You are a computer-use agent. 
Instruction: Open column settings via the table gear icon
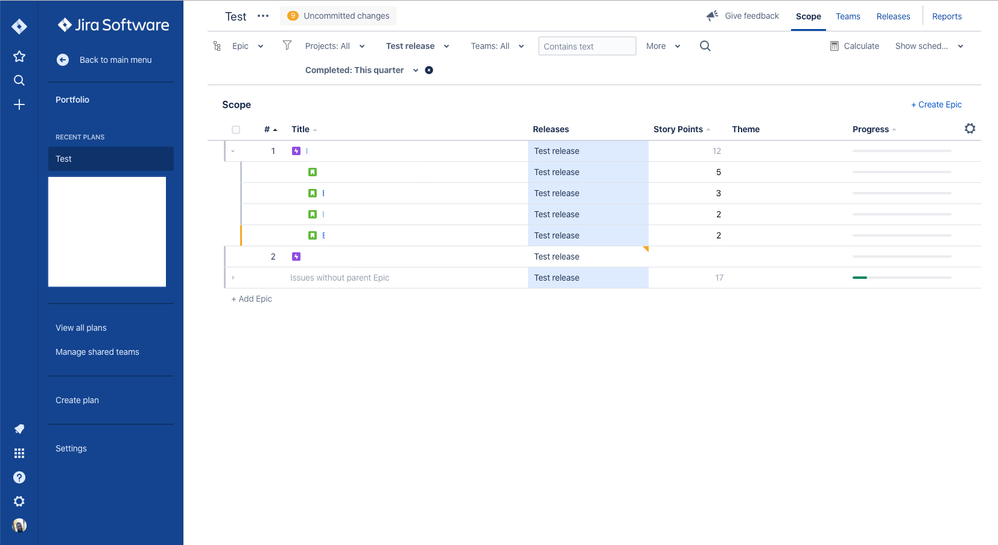(x=970, y=129)
